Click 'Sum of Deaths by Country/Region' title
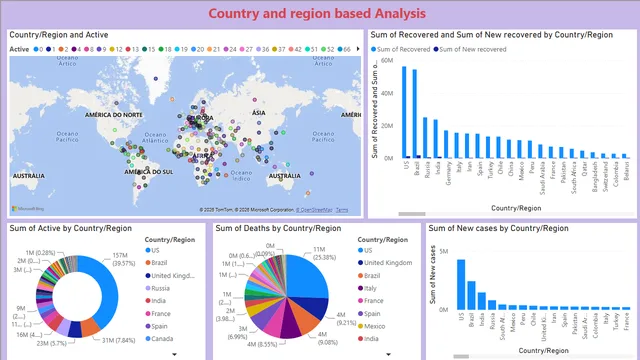 278,228
